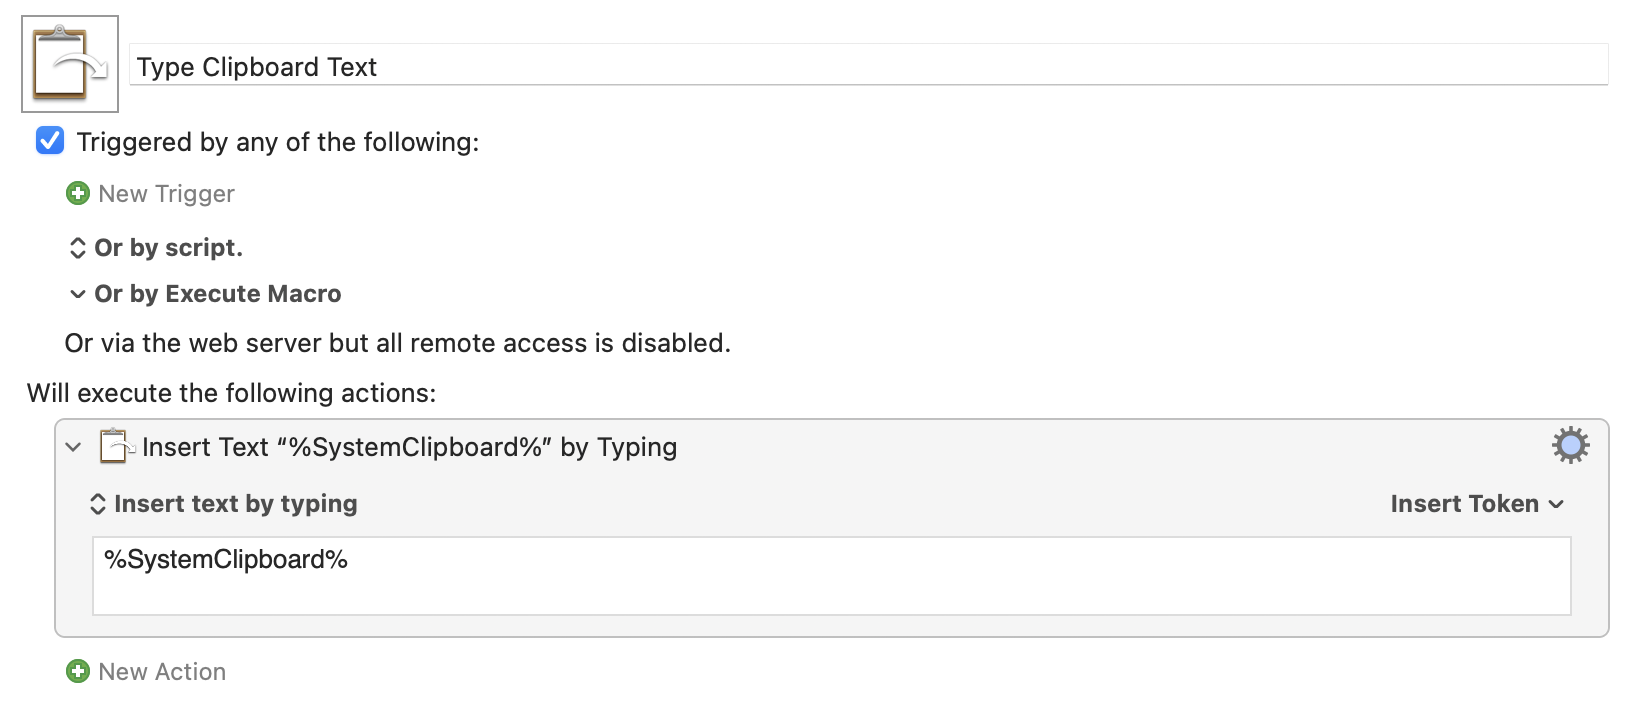The height and width of the screenshot is (710, 1638).
Task: Collapse the Insert Text action disclosure chevron
Action: 73,447
